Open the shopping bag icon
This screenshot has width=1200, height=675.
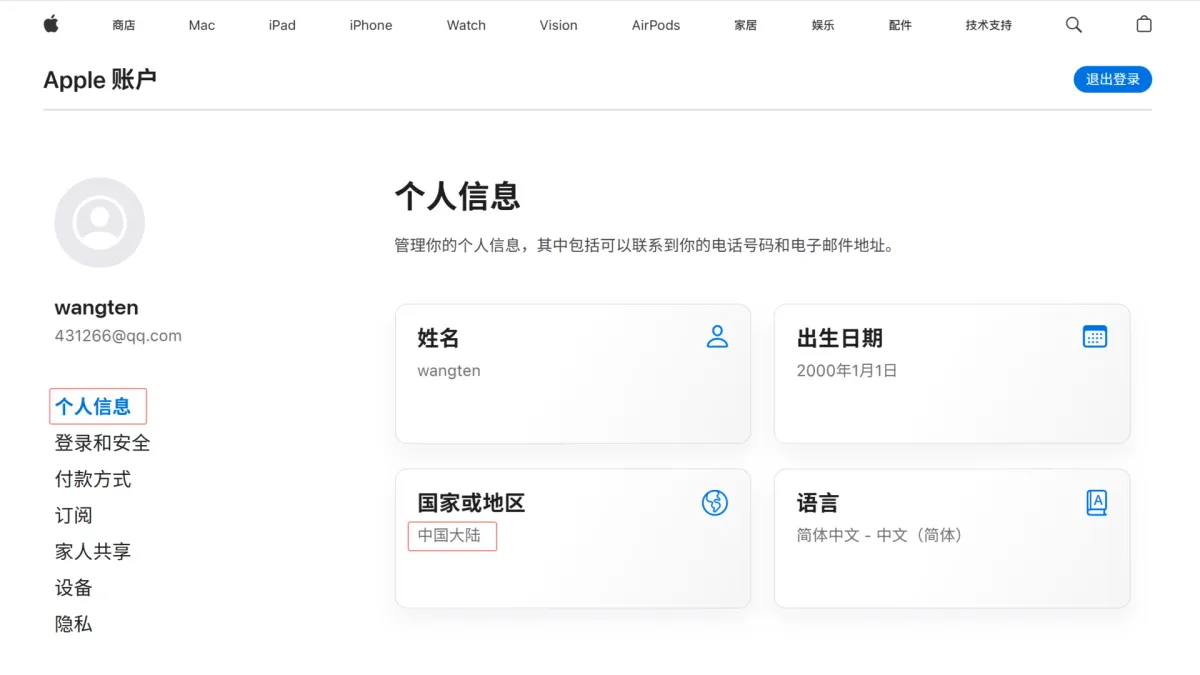[x=1144, y=24]
